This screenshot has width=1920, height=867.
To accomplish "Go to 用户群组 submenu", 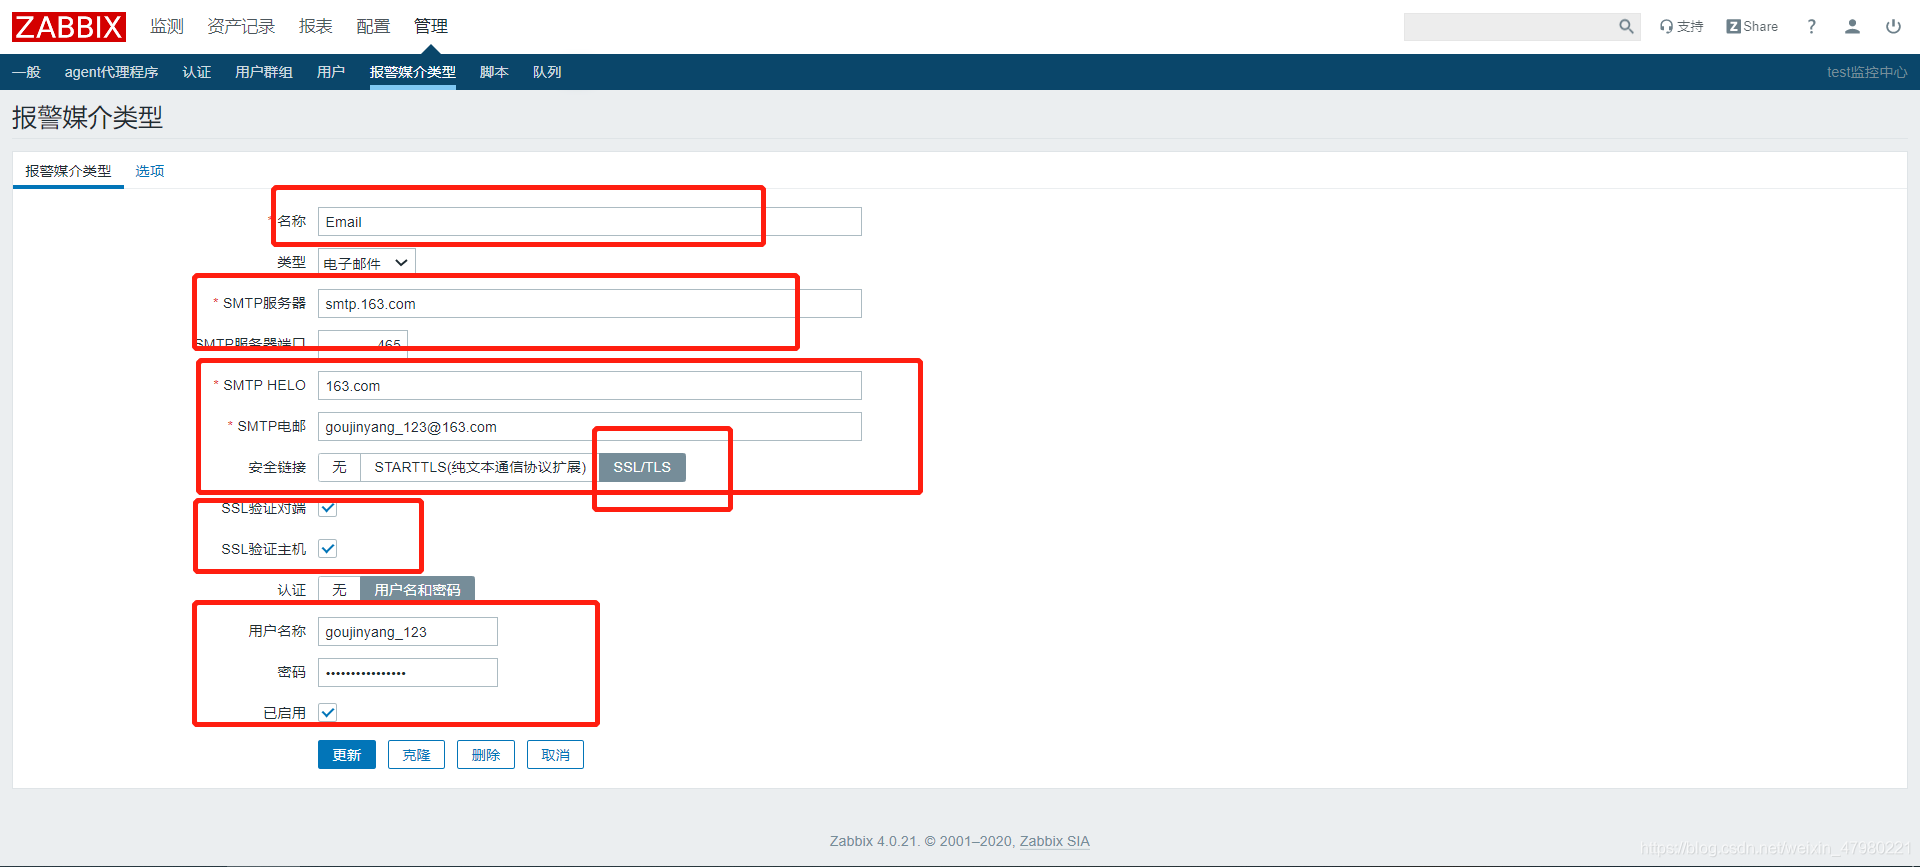I will coord(264,72).
